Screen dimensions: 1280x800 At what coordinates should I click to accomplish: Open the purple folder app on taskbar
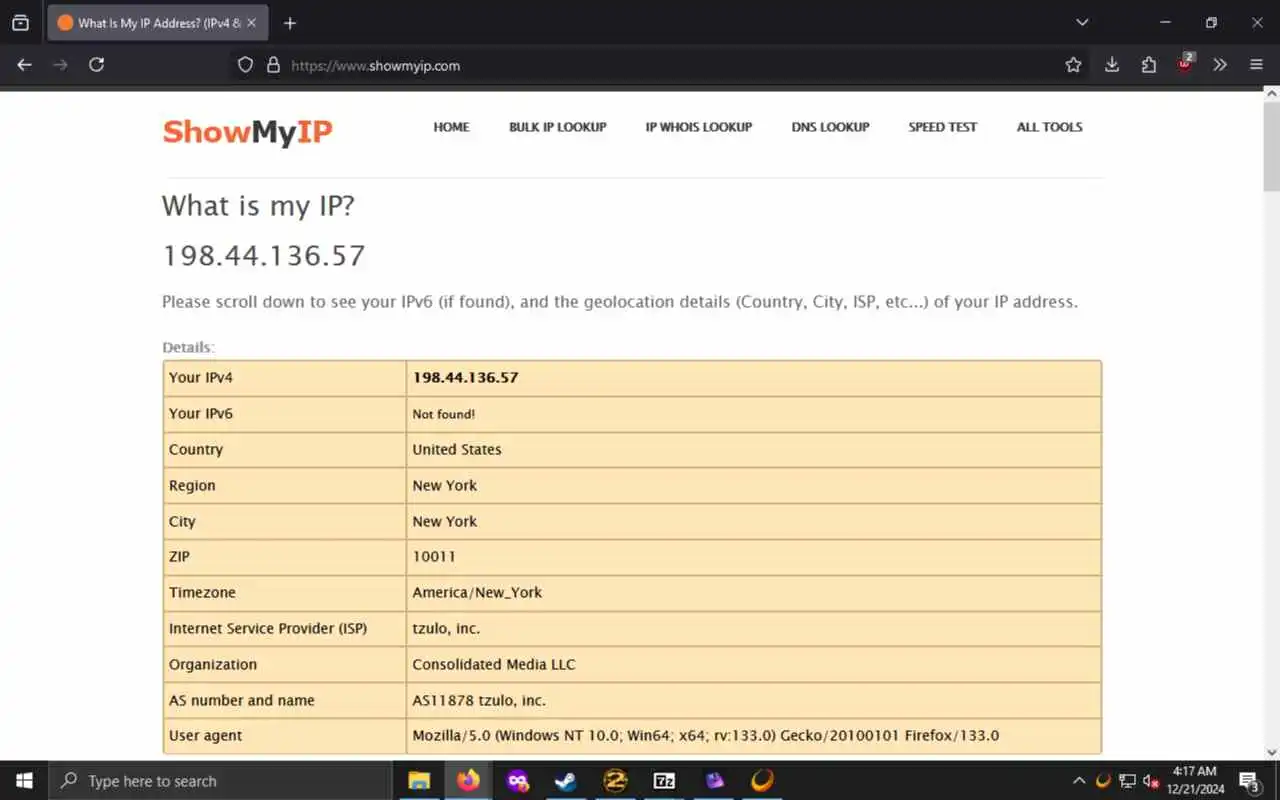click(713, 781)
